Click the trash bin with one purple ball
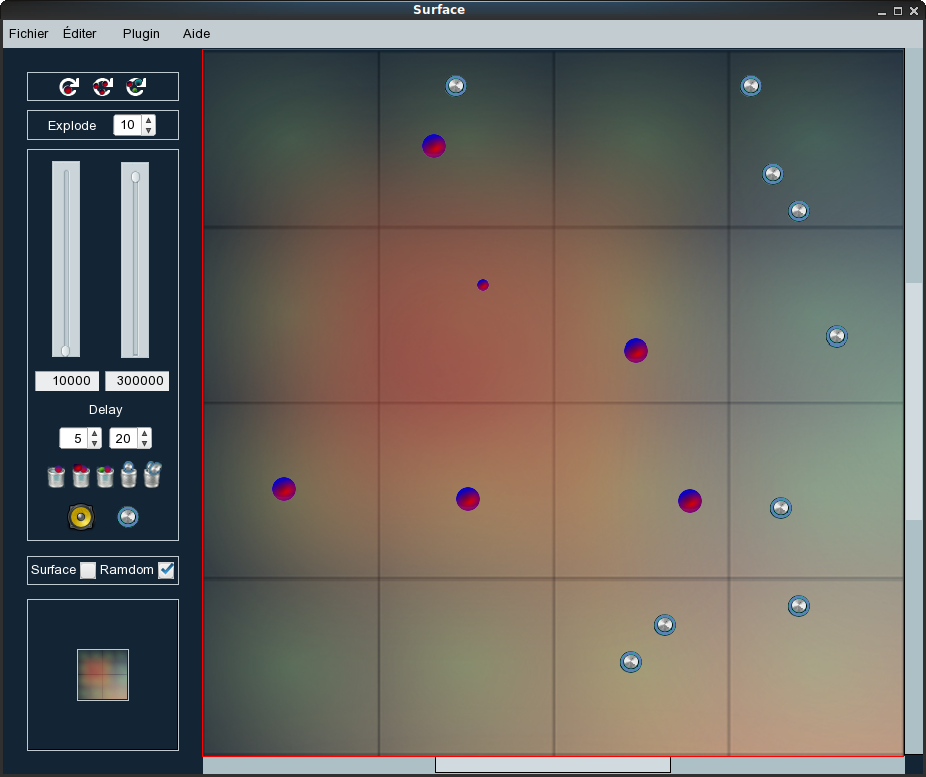Viewport: 926px width, 777px height. coord(57,476)
